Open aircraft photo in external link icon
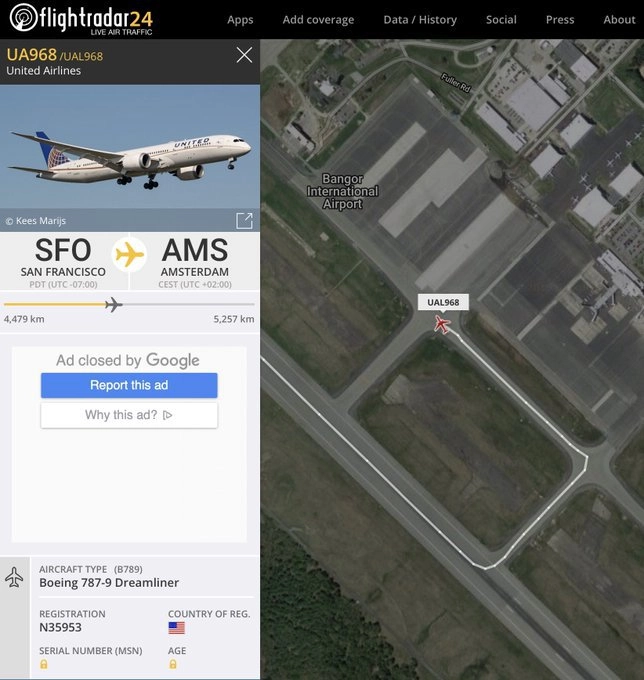The width and height of the screenshot is (644, 680). point(244,220)
